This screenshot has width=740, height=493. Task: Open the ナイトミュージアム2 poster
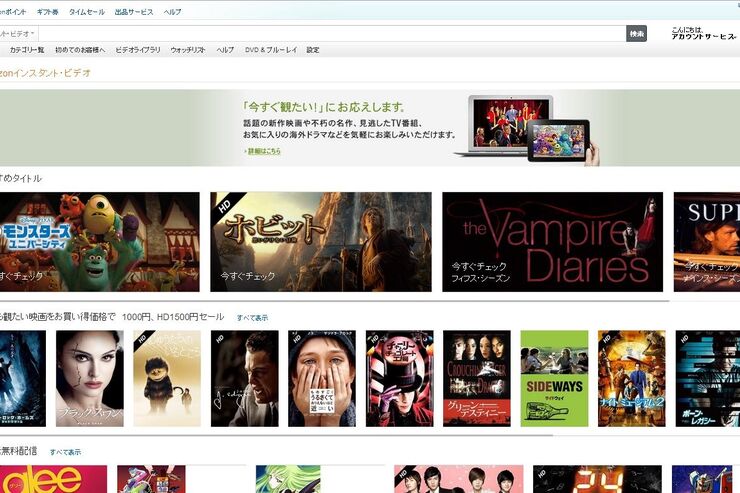[x=631, y=378]
